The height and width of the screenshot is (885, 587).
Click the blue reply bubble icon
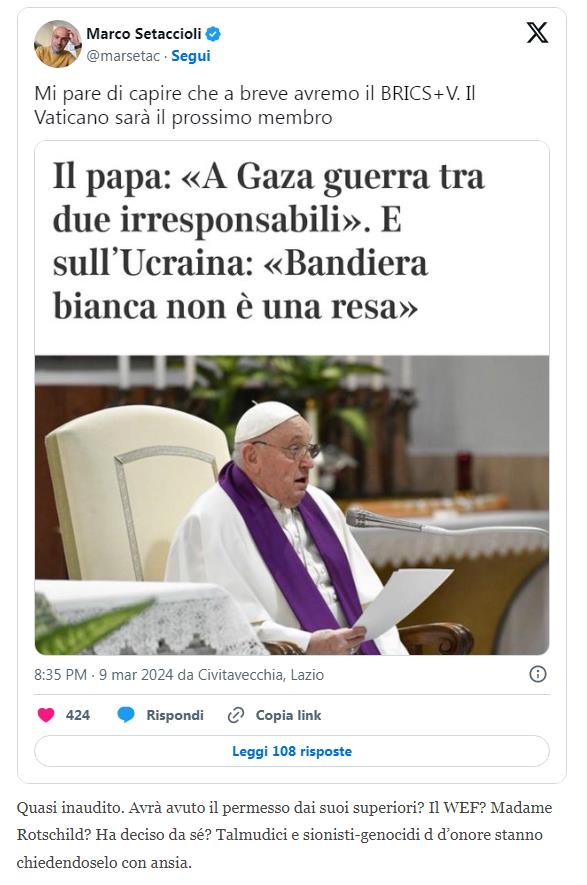126,715
